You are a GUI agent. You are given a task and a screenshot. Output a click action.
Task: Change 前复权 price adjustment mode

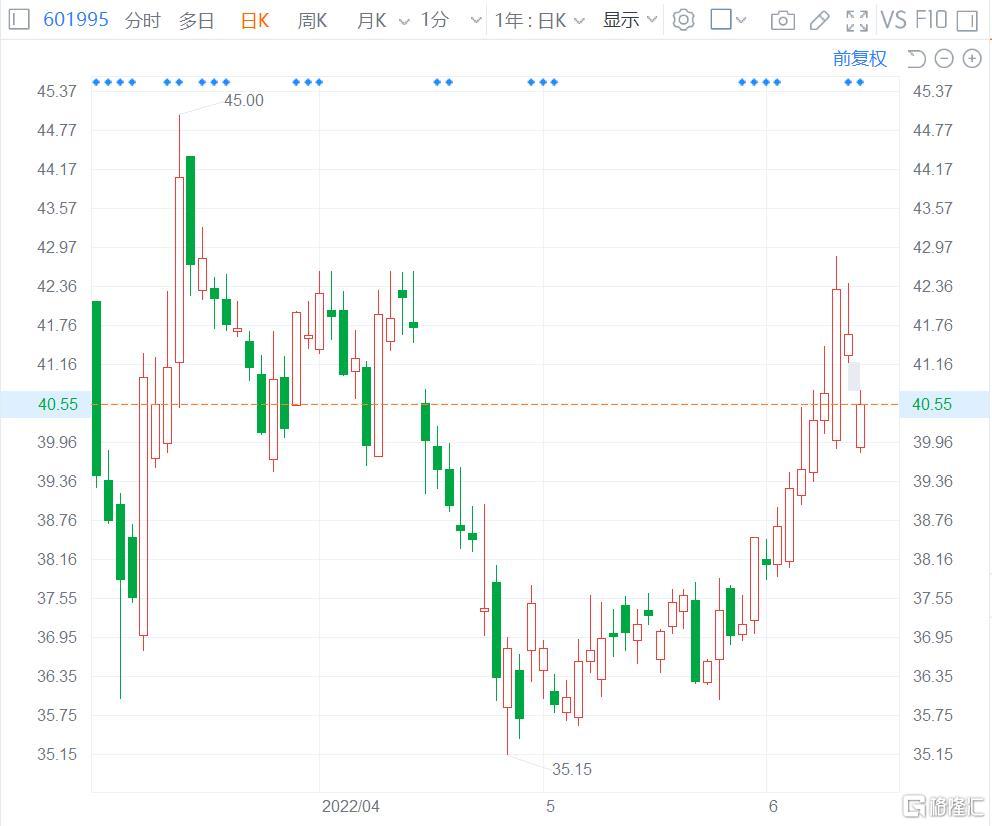point(859,59)
